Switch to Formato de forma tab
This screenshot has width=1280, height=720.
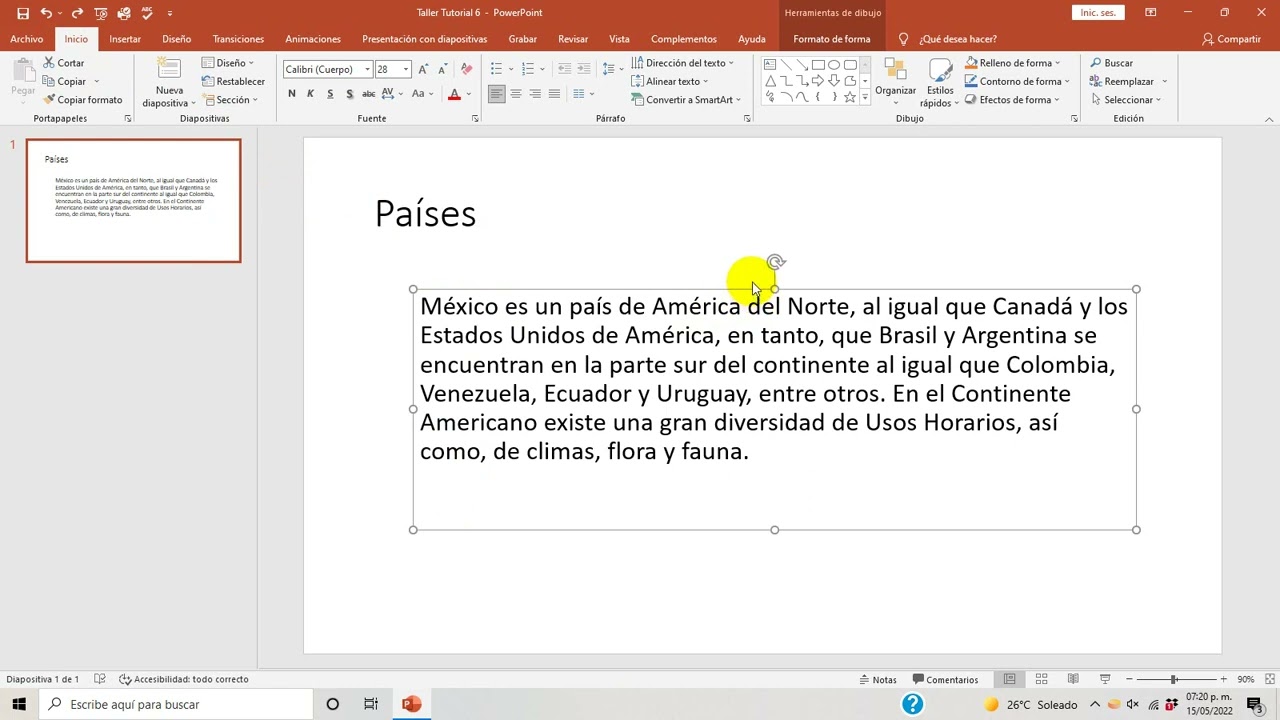pyautogui.click(x=831, y=39)
